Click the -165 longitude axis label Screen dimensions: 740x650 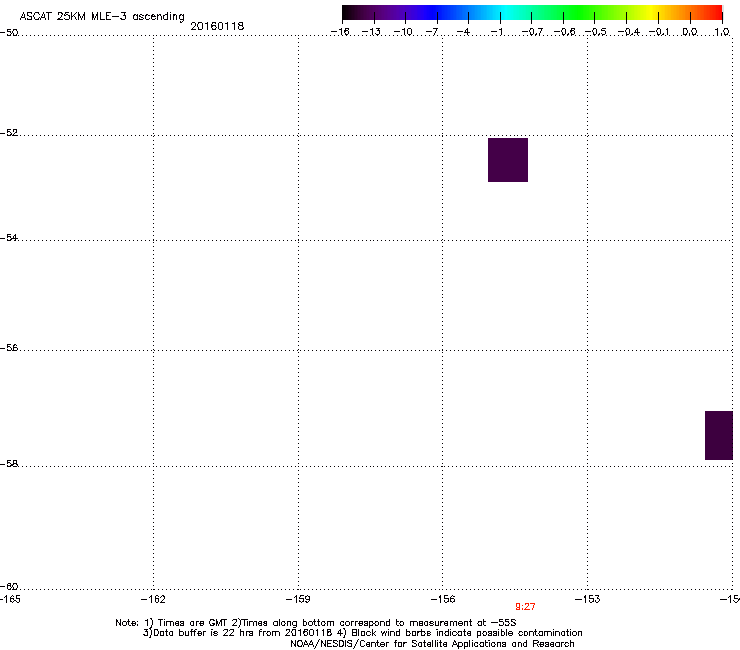click(x=10, y=599)
